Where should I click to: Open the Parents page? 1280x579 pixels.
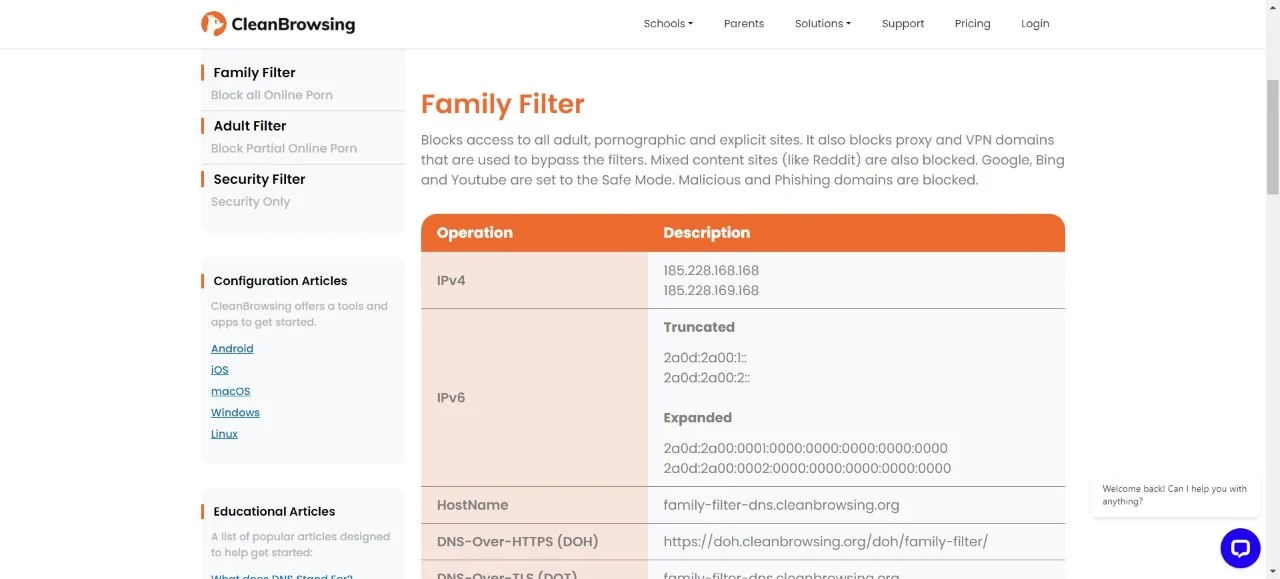pos(744,23)
